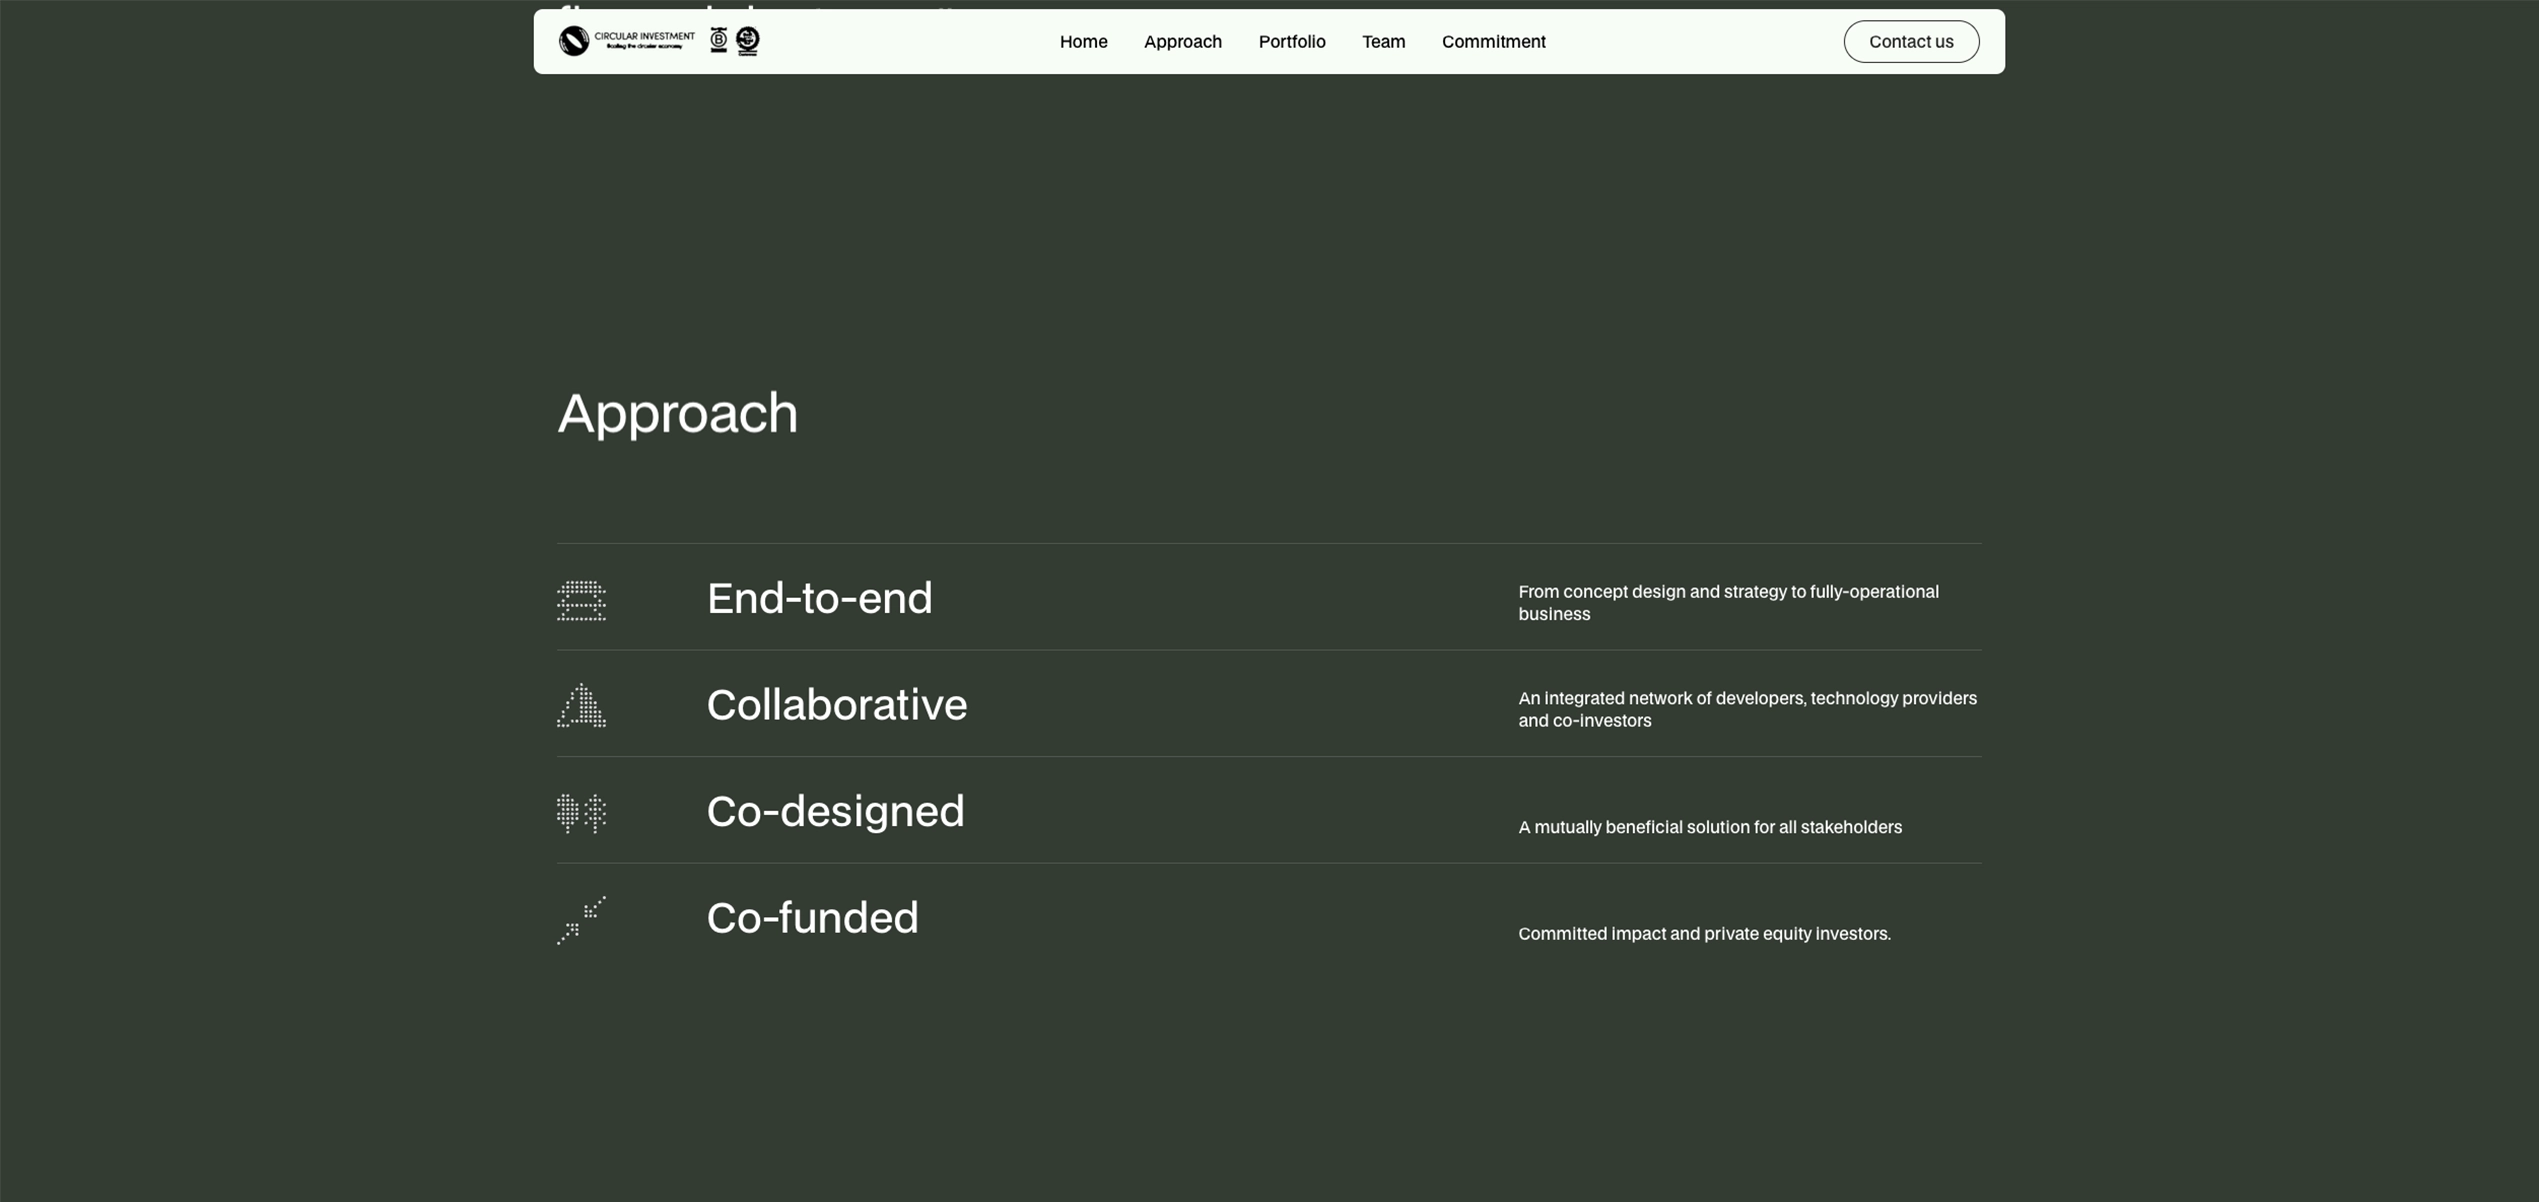Go to Home in navigation
Image resolution: width=2539 pixels, height=1202 pixels.
pos(1083,42)
